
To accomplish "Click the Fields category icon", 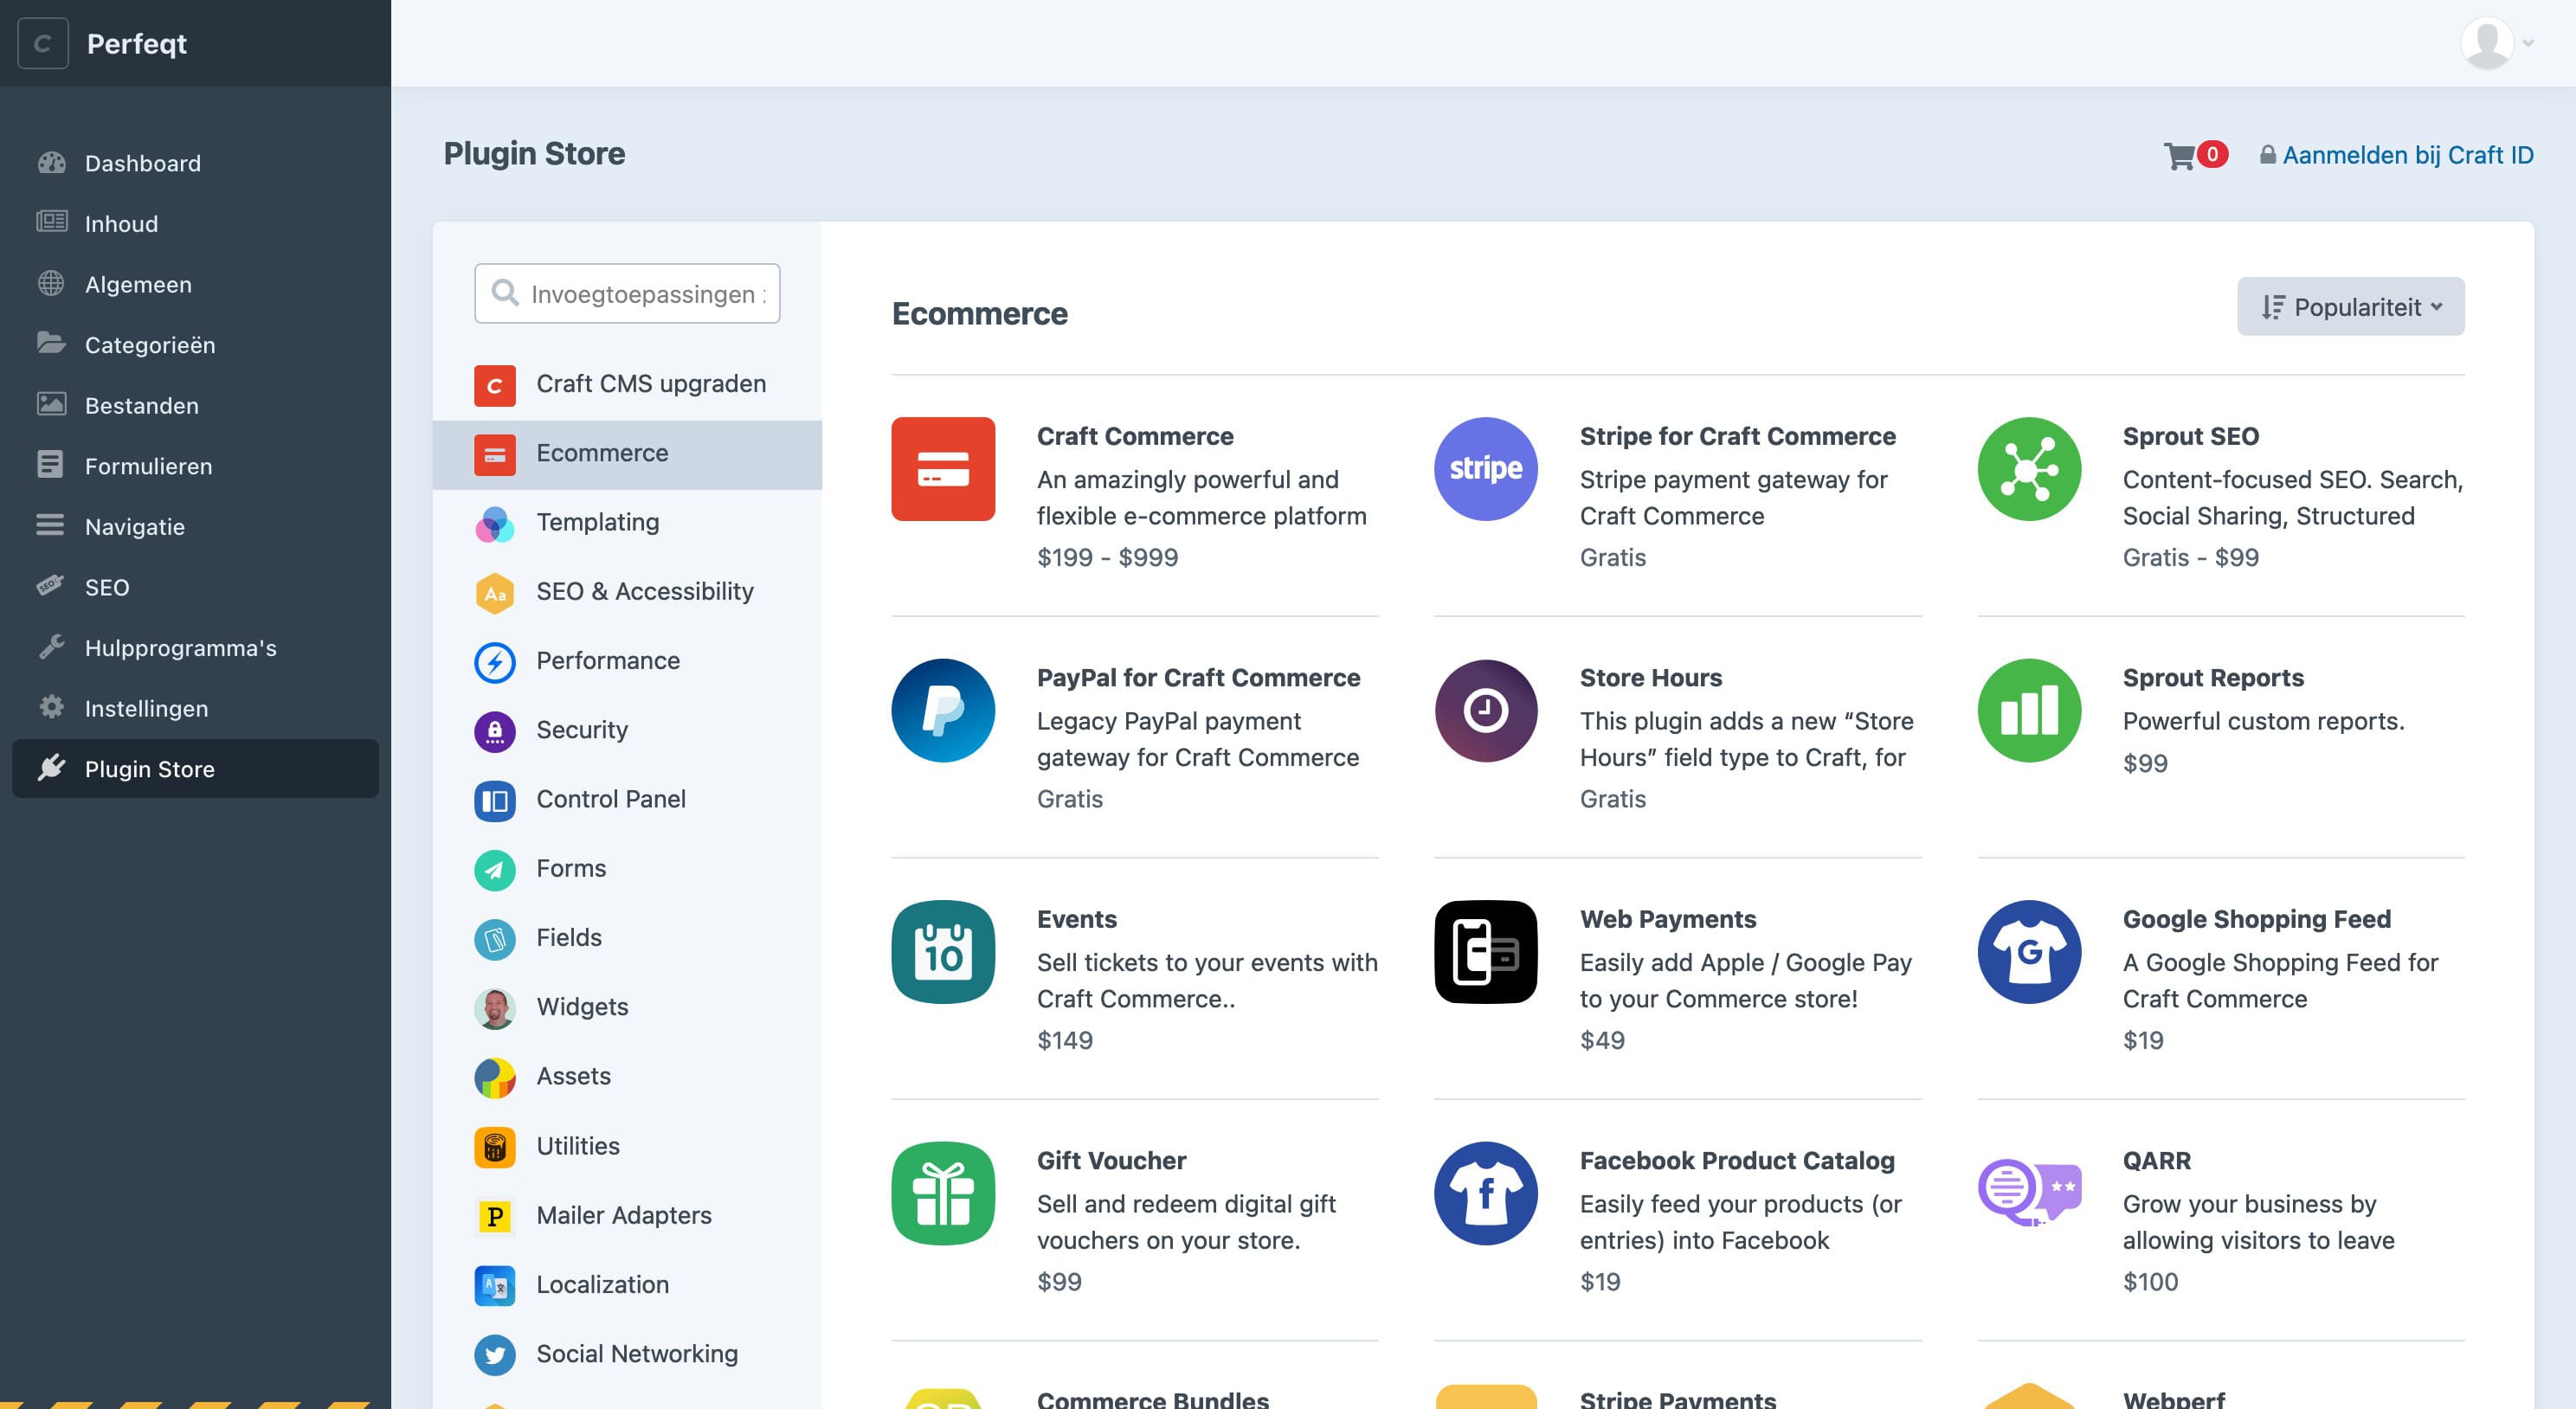I will [494, 939].
